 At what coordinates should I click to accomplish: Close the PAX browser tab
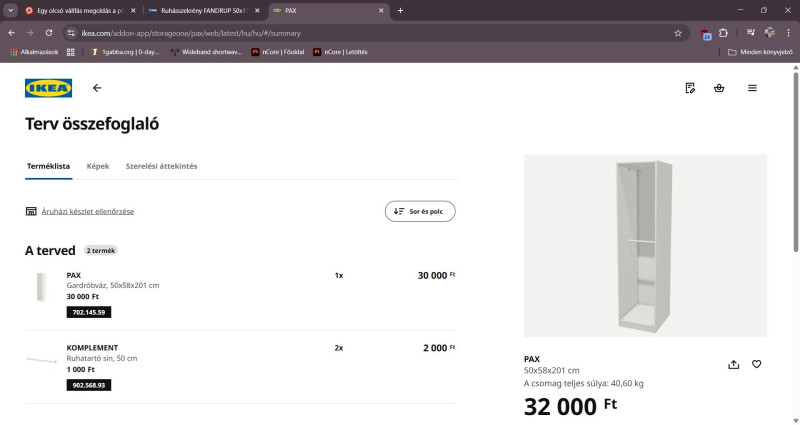381,10
